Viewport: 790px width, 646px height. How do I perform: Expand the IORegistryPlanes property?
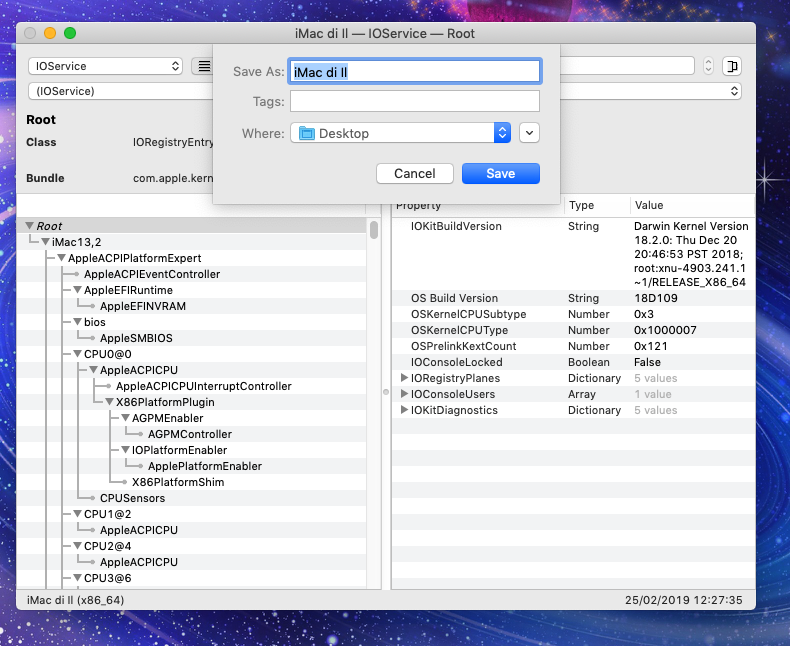[404, 377]
